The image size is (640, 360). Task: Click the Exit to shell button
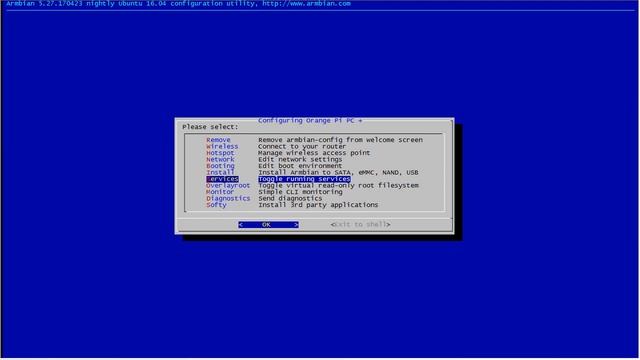360,224
